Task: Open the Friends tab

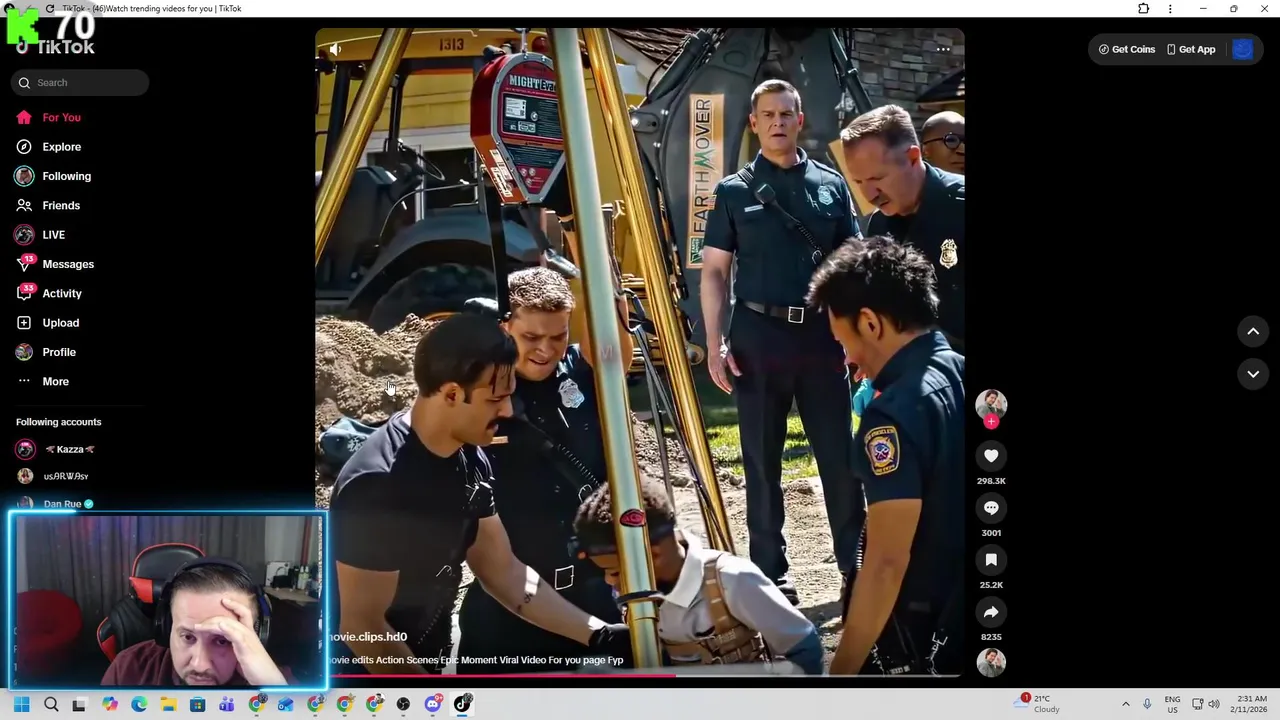Action: pyautogui.click(x=48, y=205)
